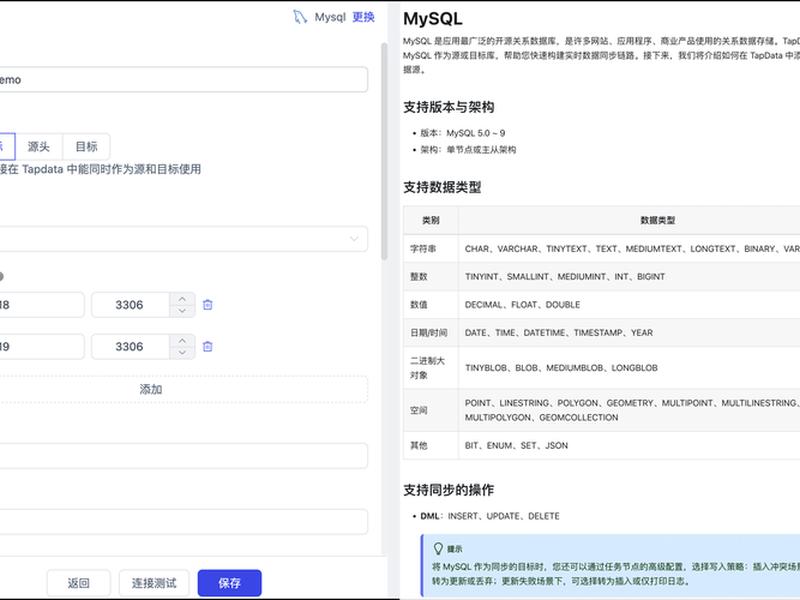
Task: Click the 数据类型 table column header
Action: [x=658, y=220]
